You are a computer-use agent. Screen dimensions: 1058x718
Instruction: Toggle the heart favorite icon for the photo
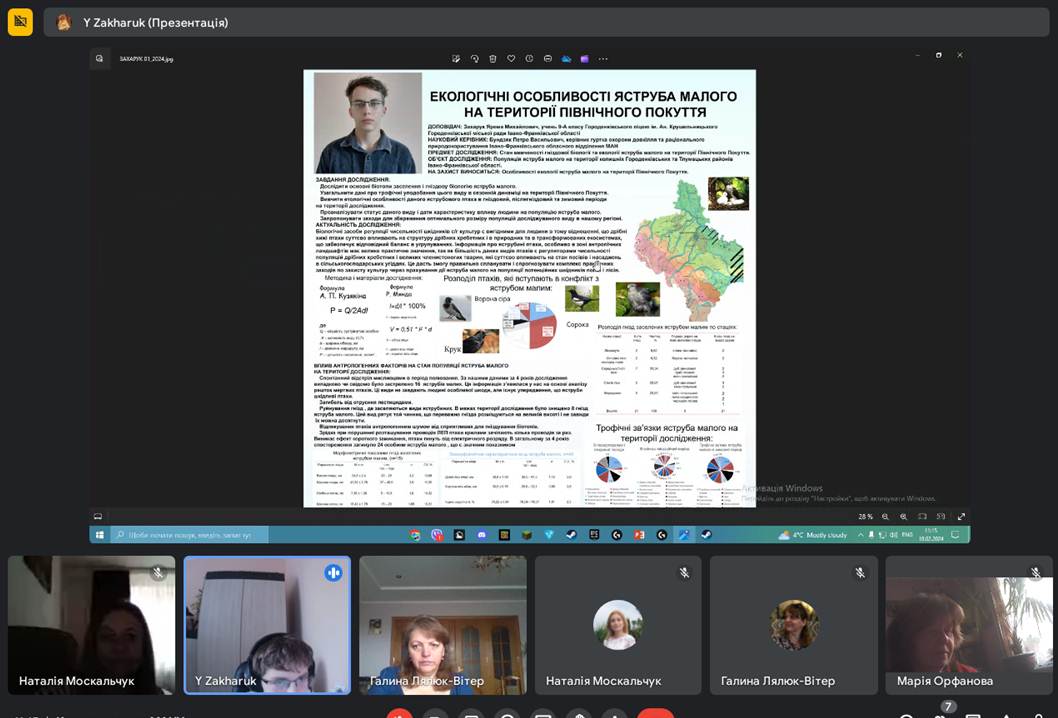pyautogui.click(x=511, y=58)
